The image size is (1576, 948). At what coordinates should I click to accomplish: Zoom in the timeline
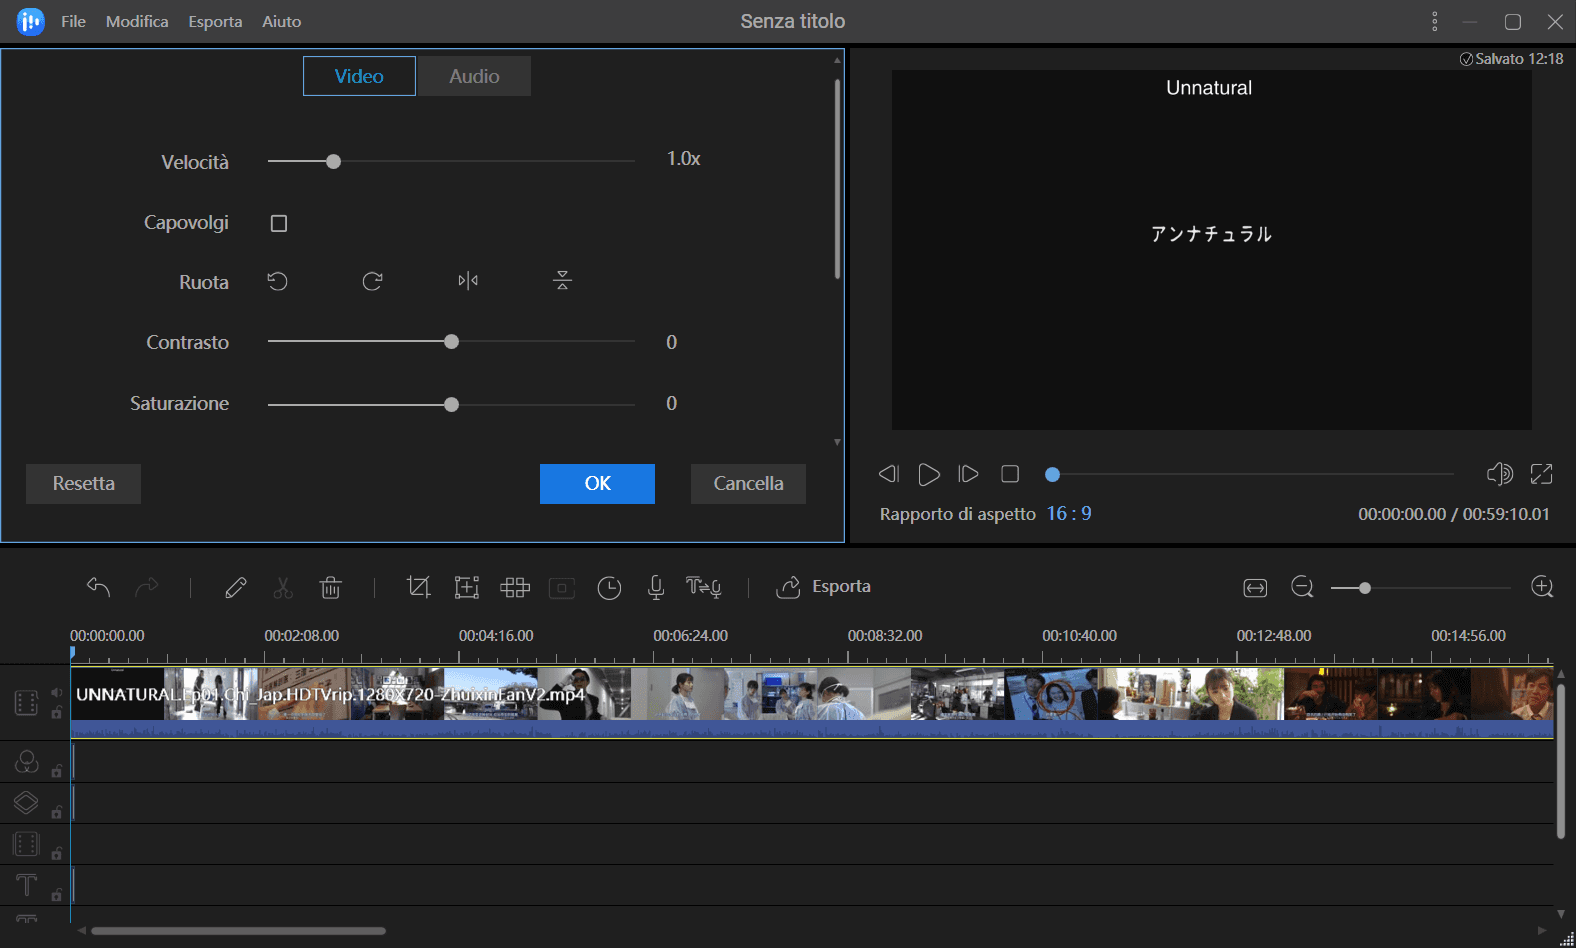[x=1542, y=587]
